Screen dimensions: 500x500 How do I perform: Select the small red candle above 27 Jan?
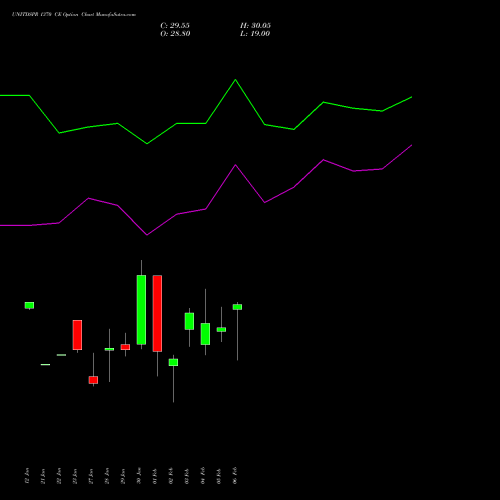[x=93, y=380]
